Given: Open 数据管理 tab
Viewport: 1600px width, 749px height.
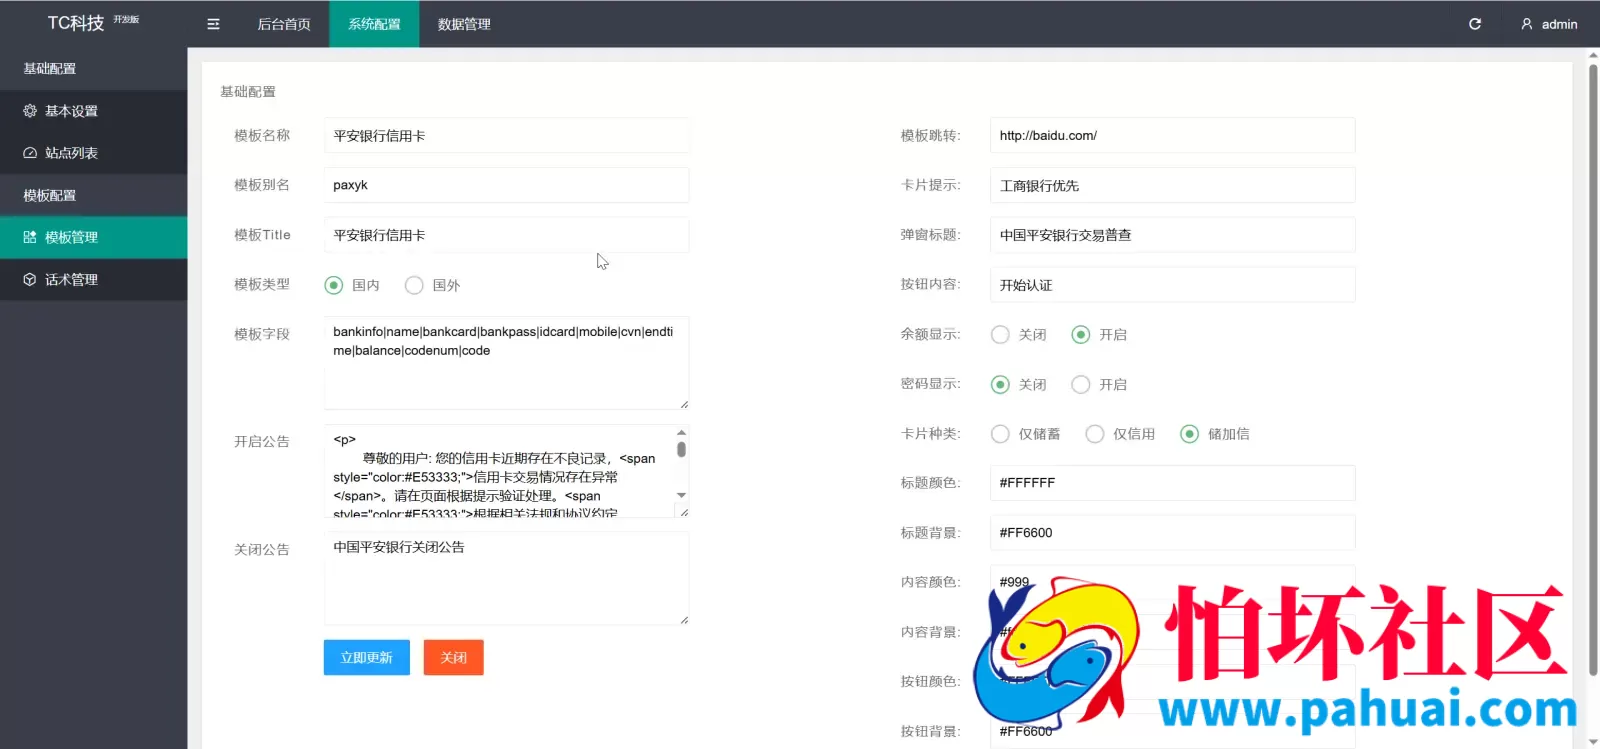Looking at the screenshot, I should (x=464, y=24).
